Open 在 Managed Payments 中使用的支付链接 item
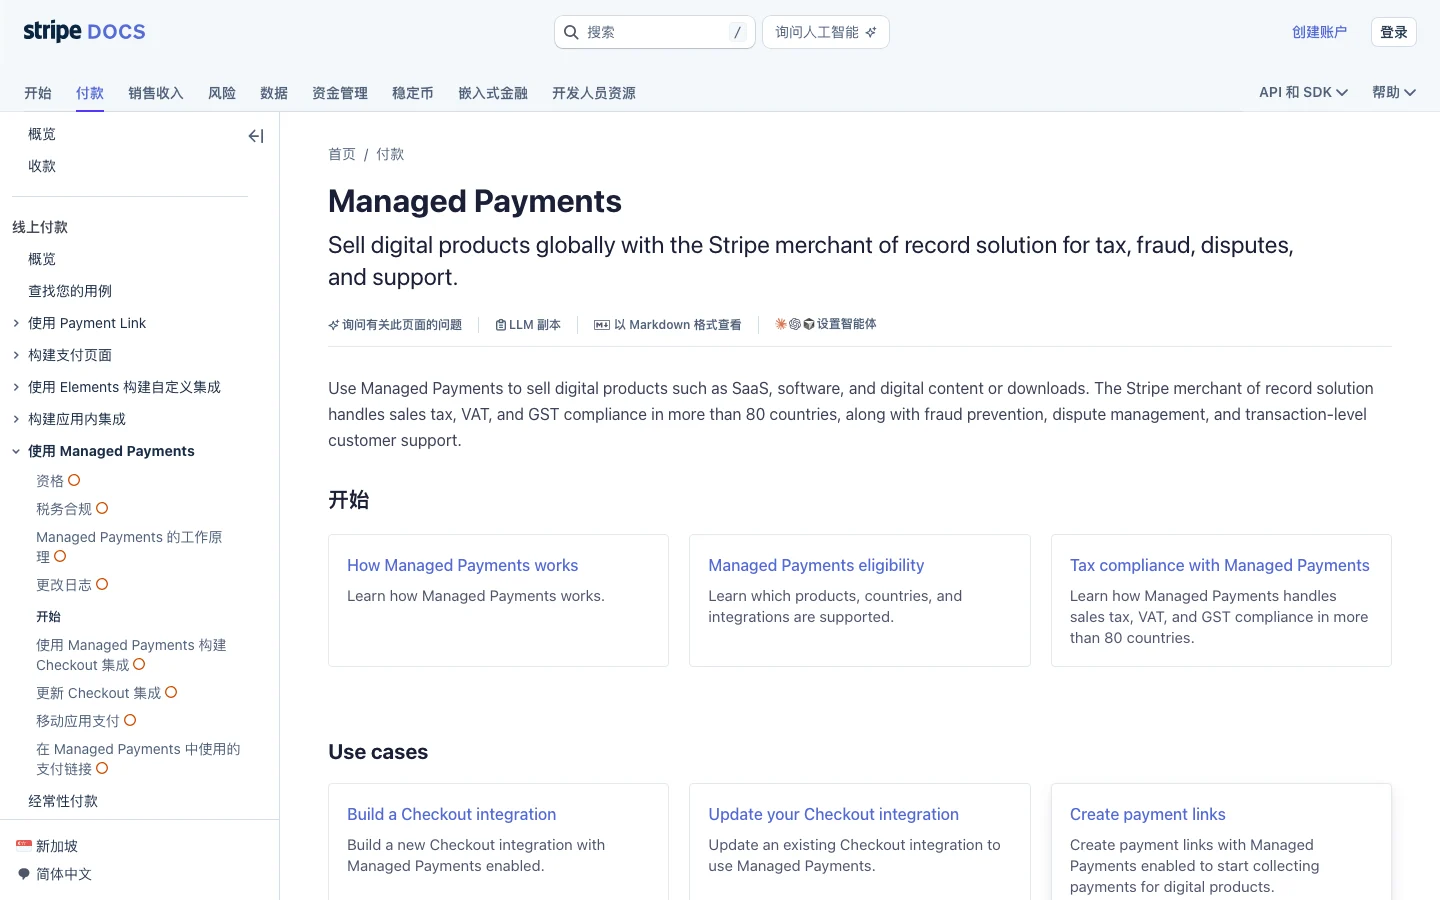The width and height of the screenshot is (1440, 900). (138, 758)
